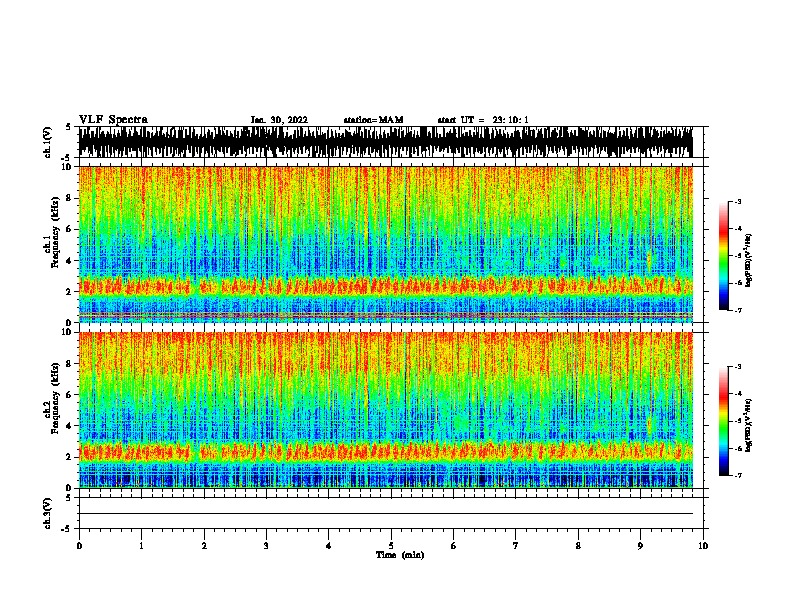Click the ch.1 frequency tick label "8"
792x612 pixels.
(71, 198)
